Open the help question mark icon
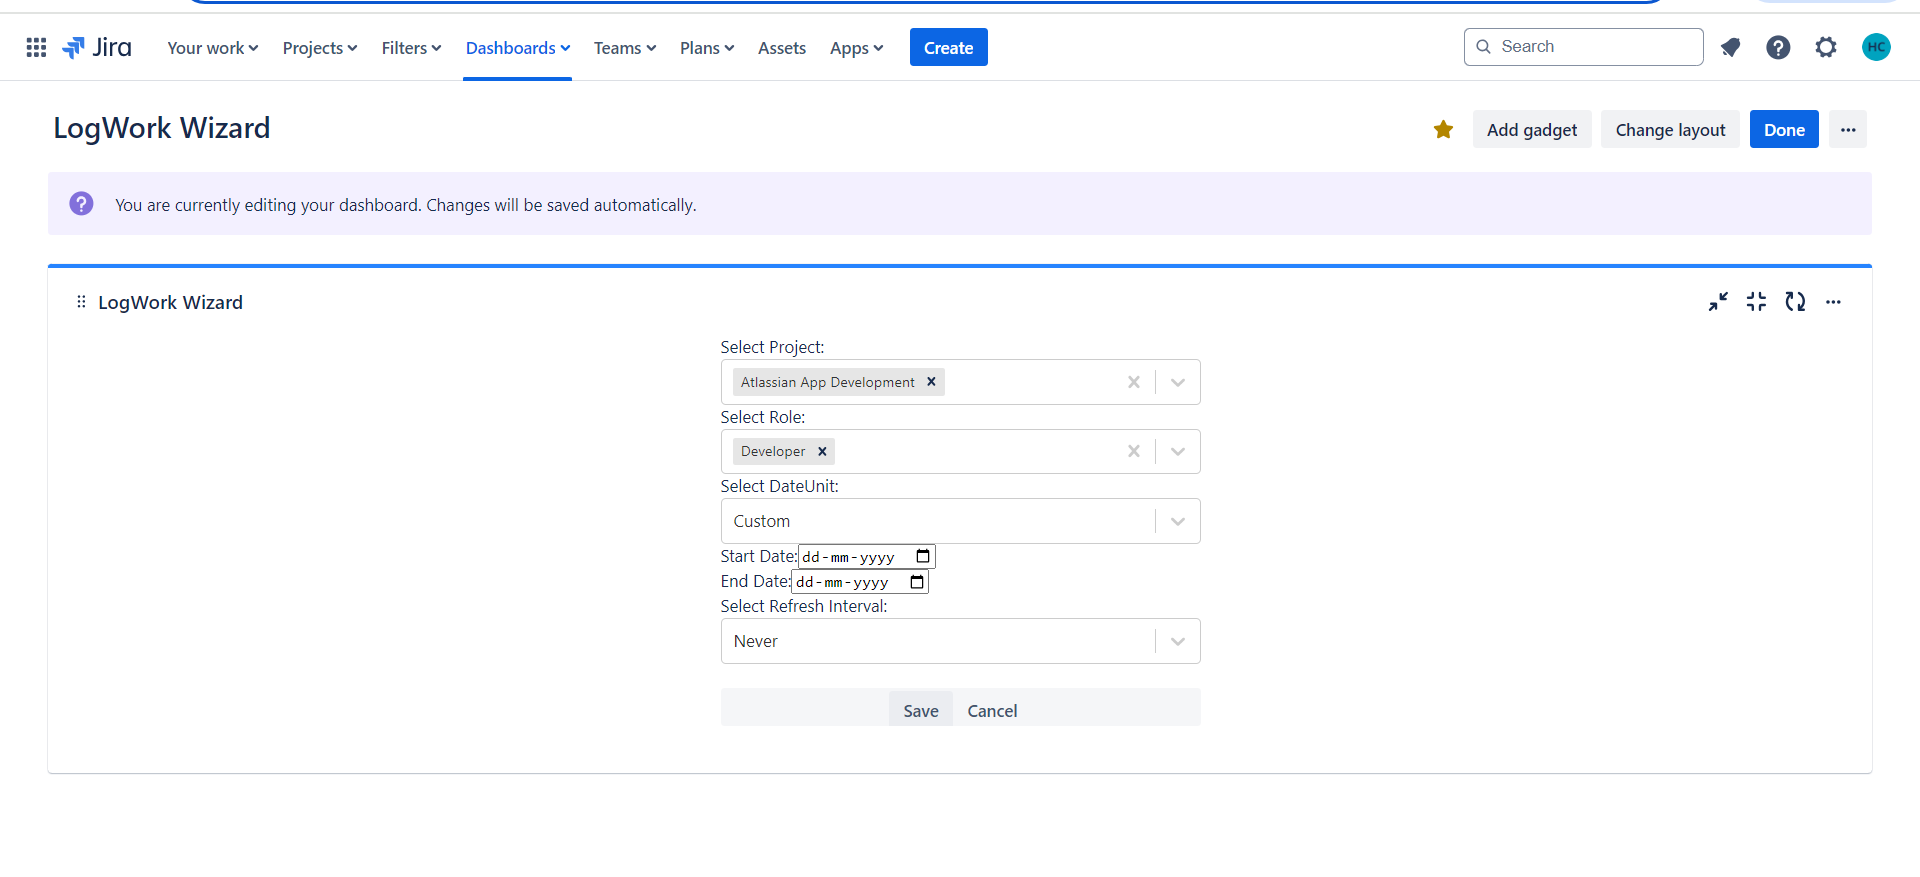This screenshot has height=877, width=1920. (1778, 47)
